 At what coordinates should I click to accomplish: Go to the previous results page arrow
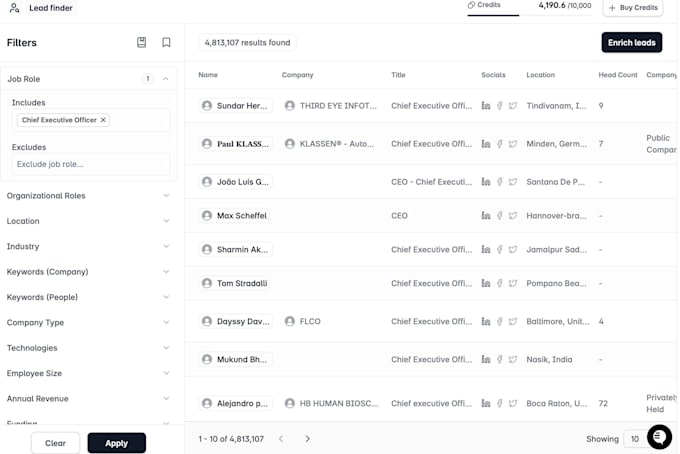click(x=281, y=439)
